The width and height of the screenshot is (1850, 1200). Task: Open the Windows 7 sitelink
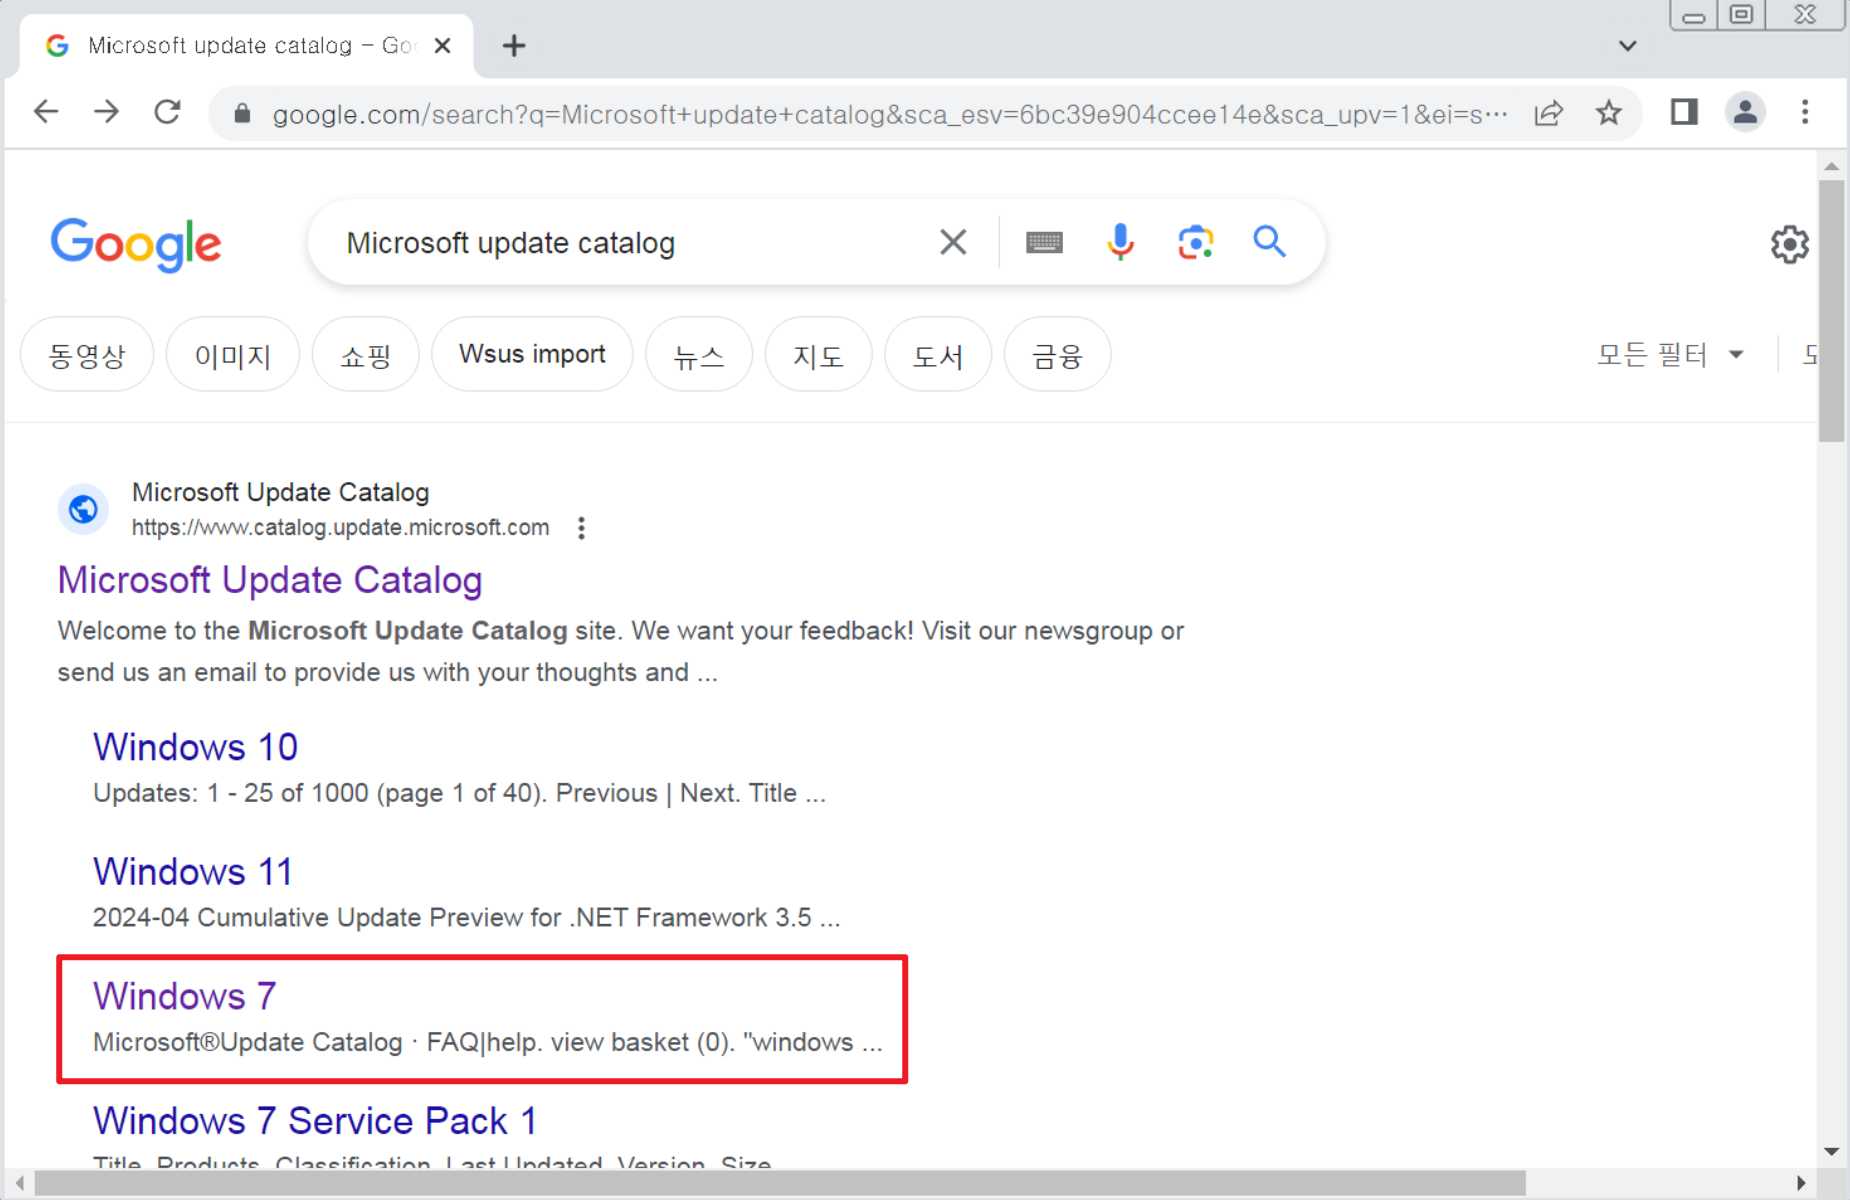[184, 996]
